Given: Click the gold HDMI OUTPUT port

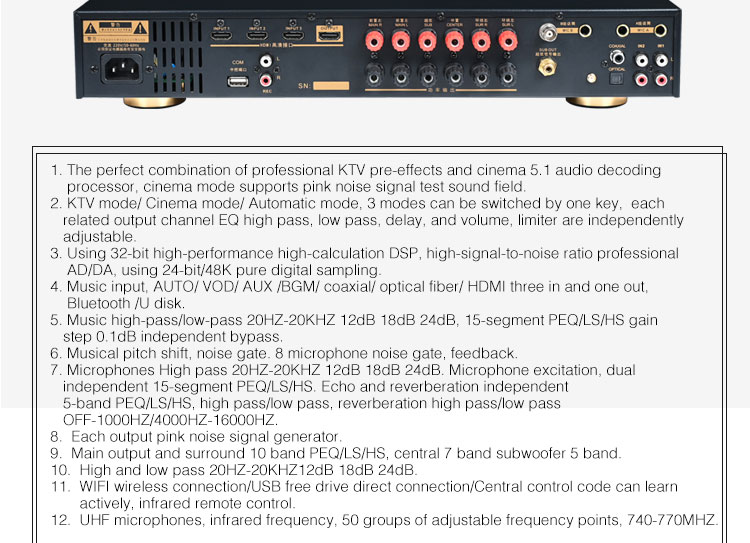Looking at the screenshot, I should point(330,34).
